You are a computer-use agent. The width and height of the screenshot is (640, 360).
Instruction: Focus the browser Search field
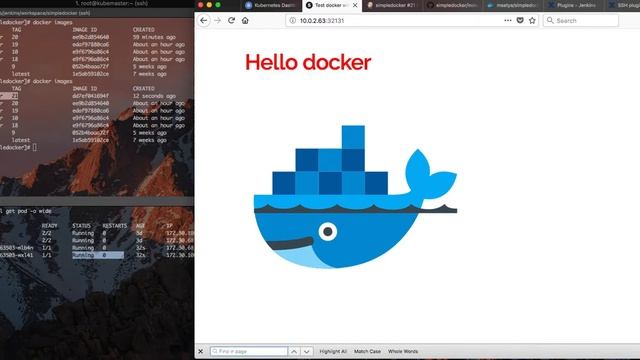[x=581, y=20]
